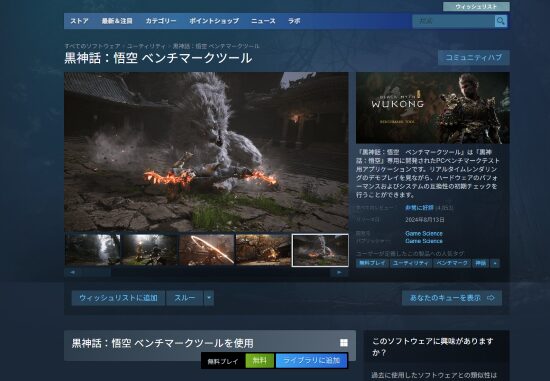Click the Game Science developer link
The height and width of the screenshot is (381, 550).
point(424,233)
